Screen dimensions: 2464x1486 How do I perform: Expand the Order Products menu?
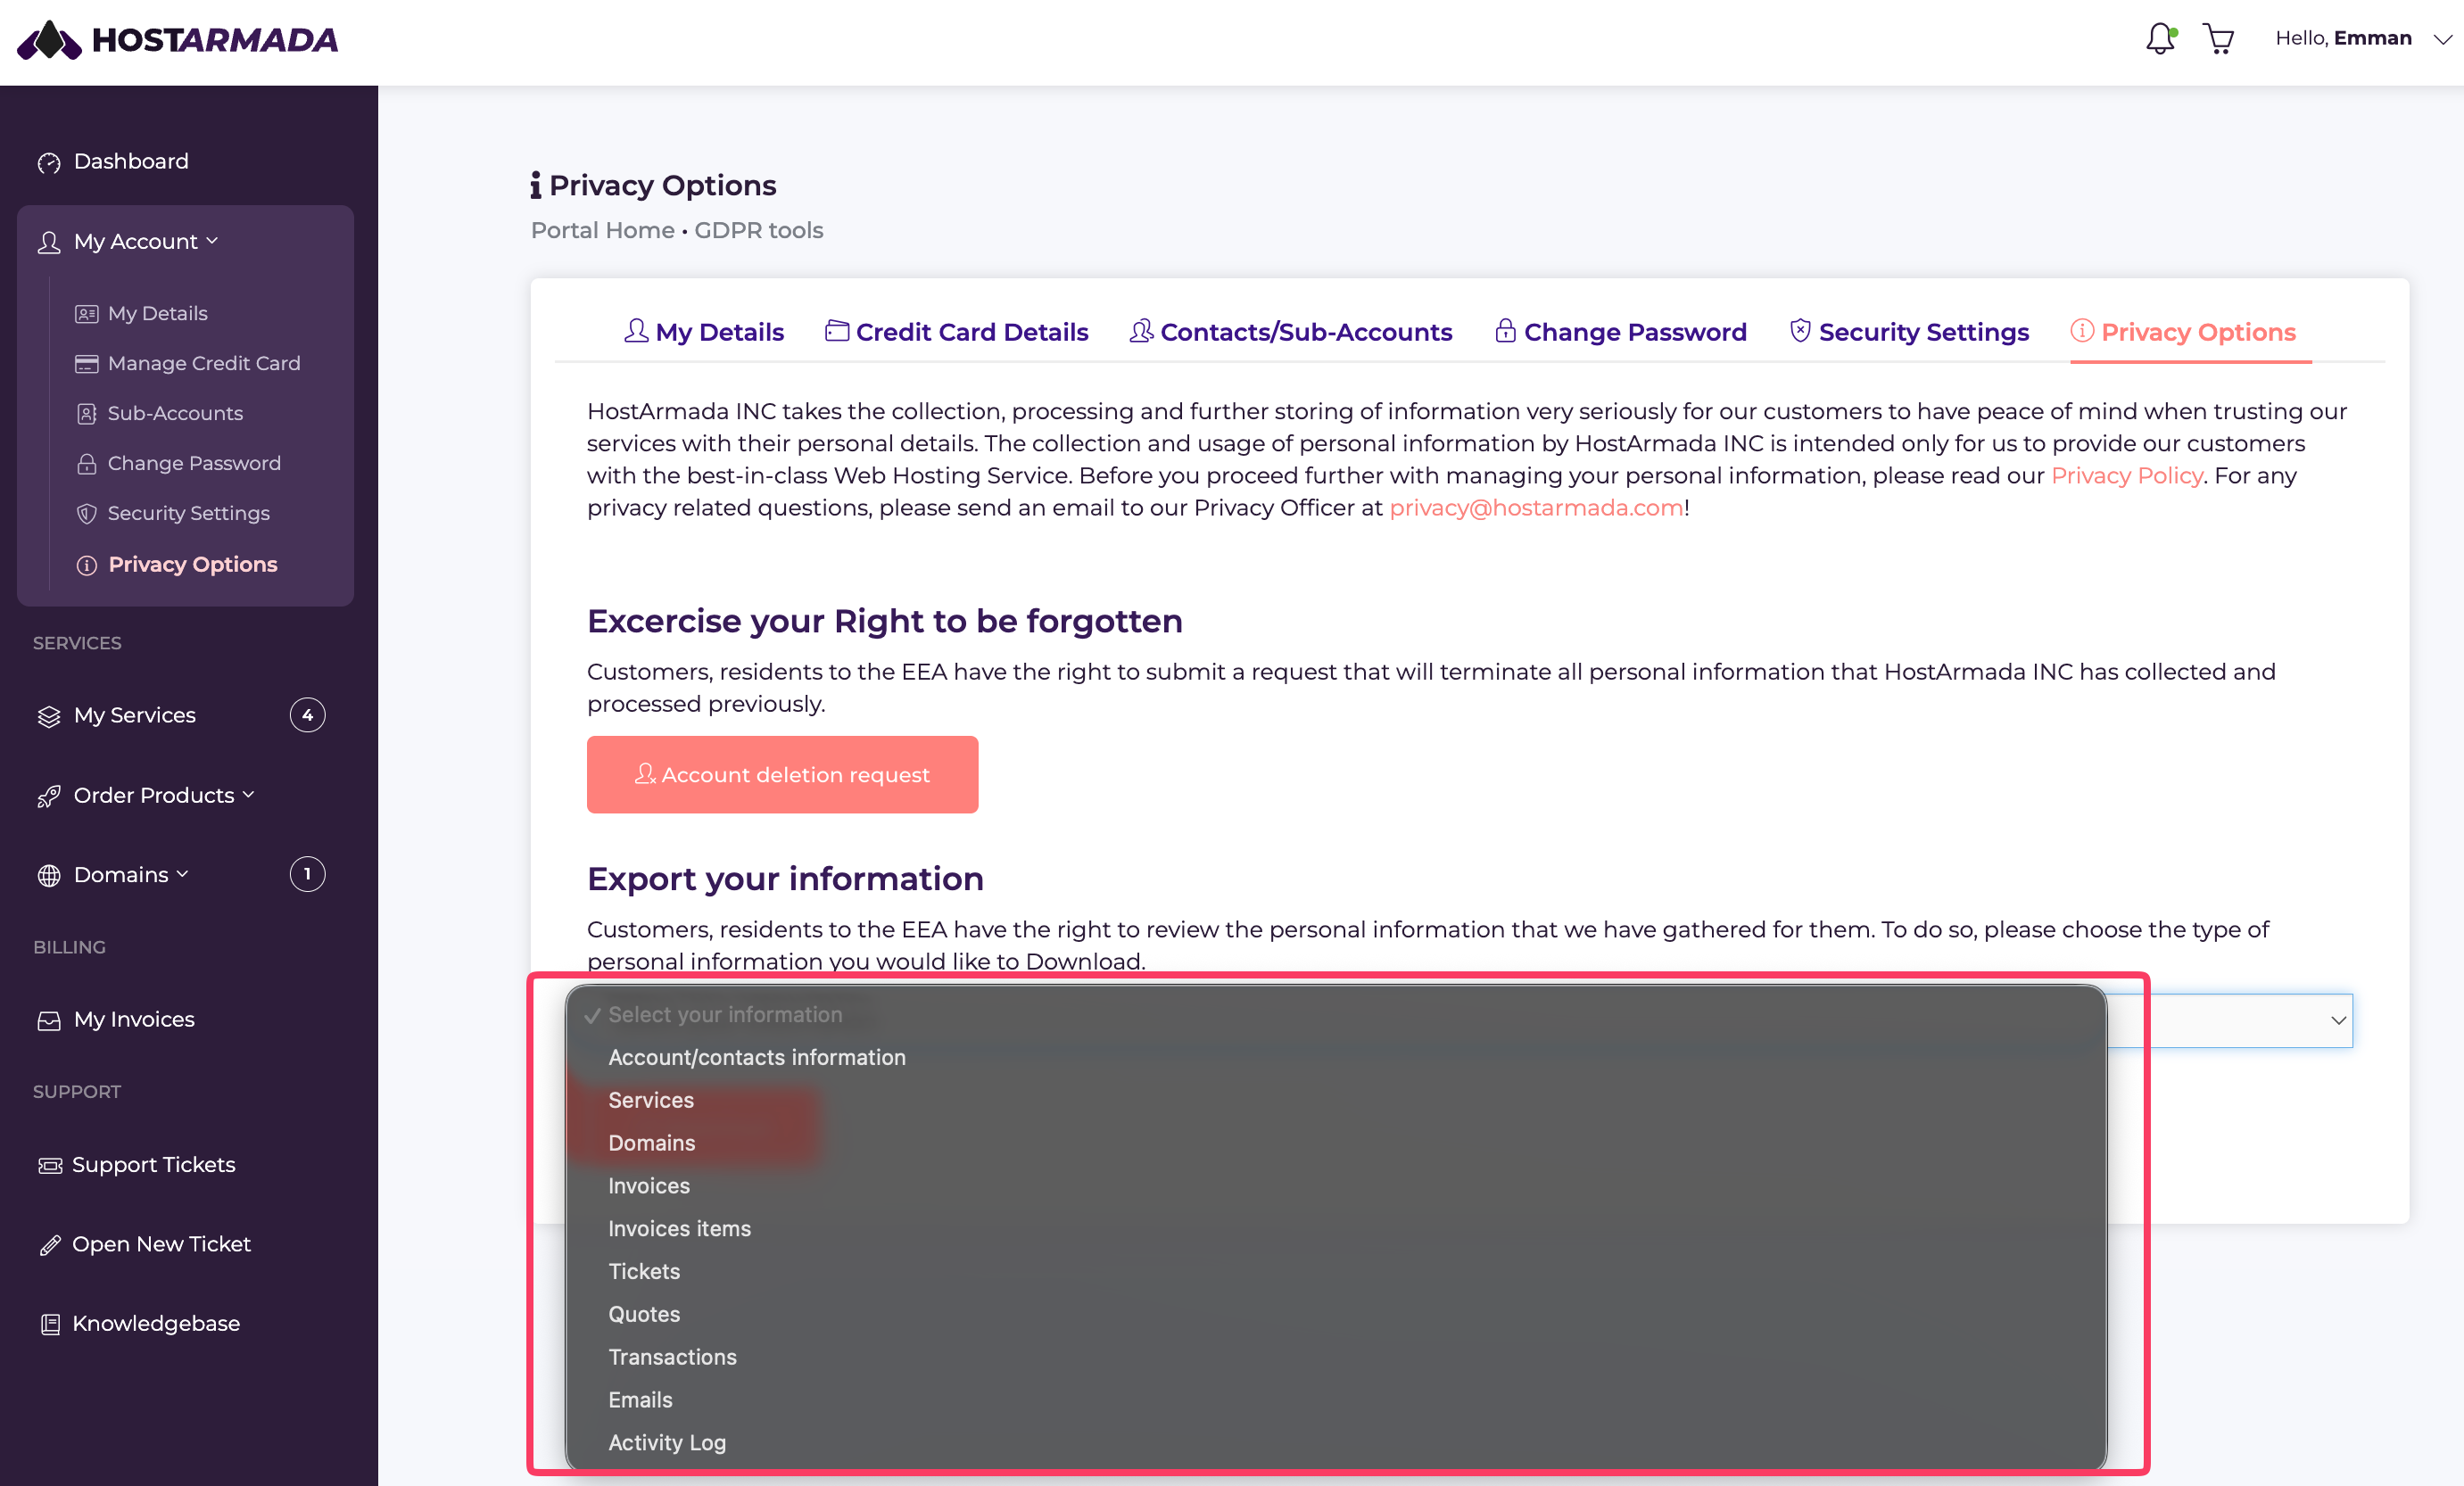coord(164,795)
